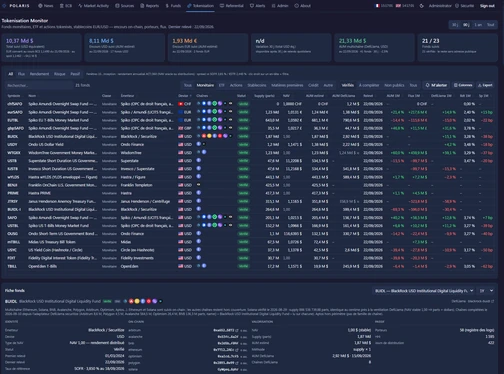
Task: Open polygon contract address external link
Action: (x=237, y=363)
